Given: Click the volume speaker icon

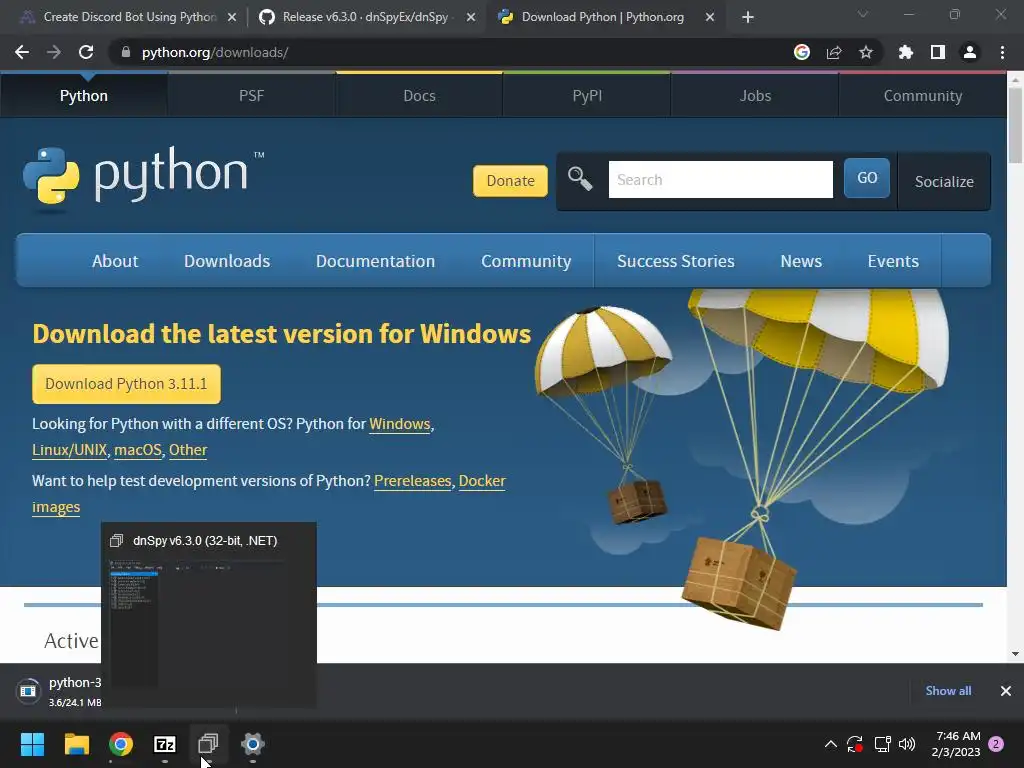Looking at the screenshot, I should pyautogui.click(x=907, y=744).
